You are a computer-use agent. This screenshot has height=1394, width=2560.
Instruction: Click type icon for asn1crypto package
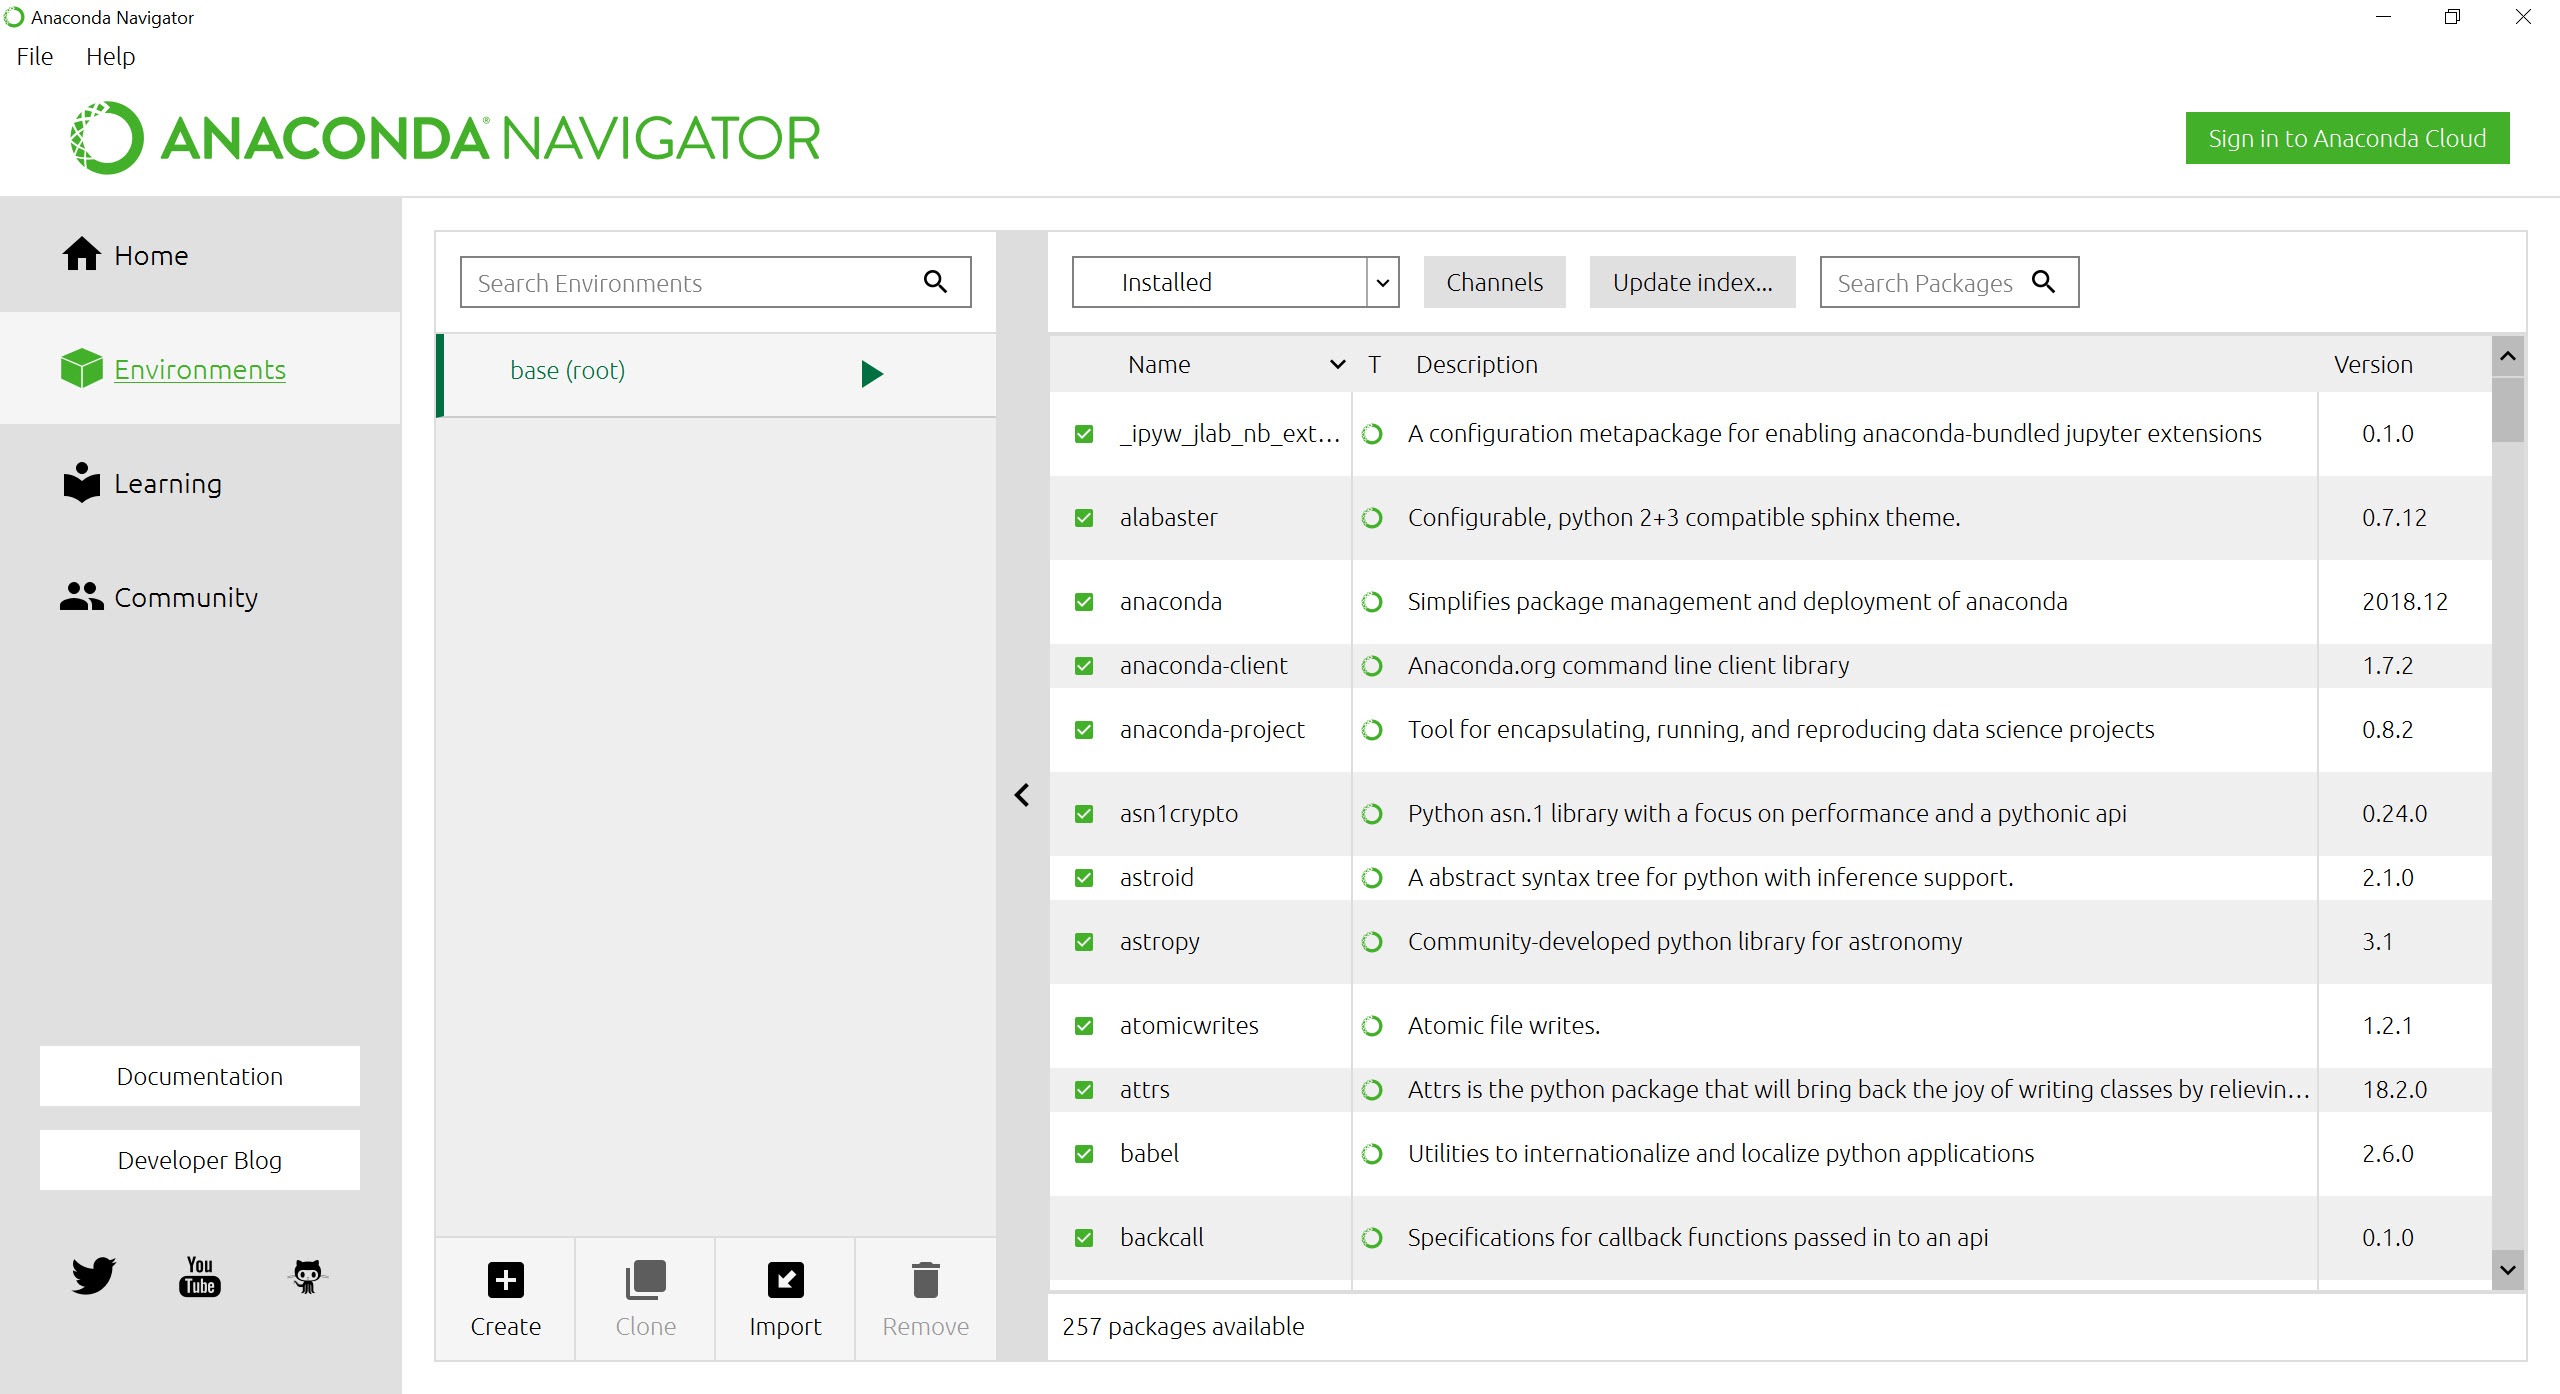[x=1373, y=814]
